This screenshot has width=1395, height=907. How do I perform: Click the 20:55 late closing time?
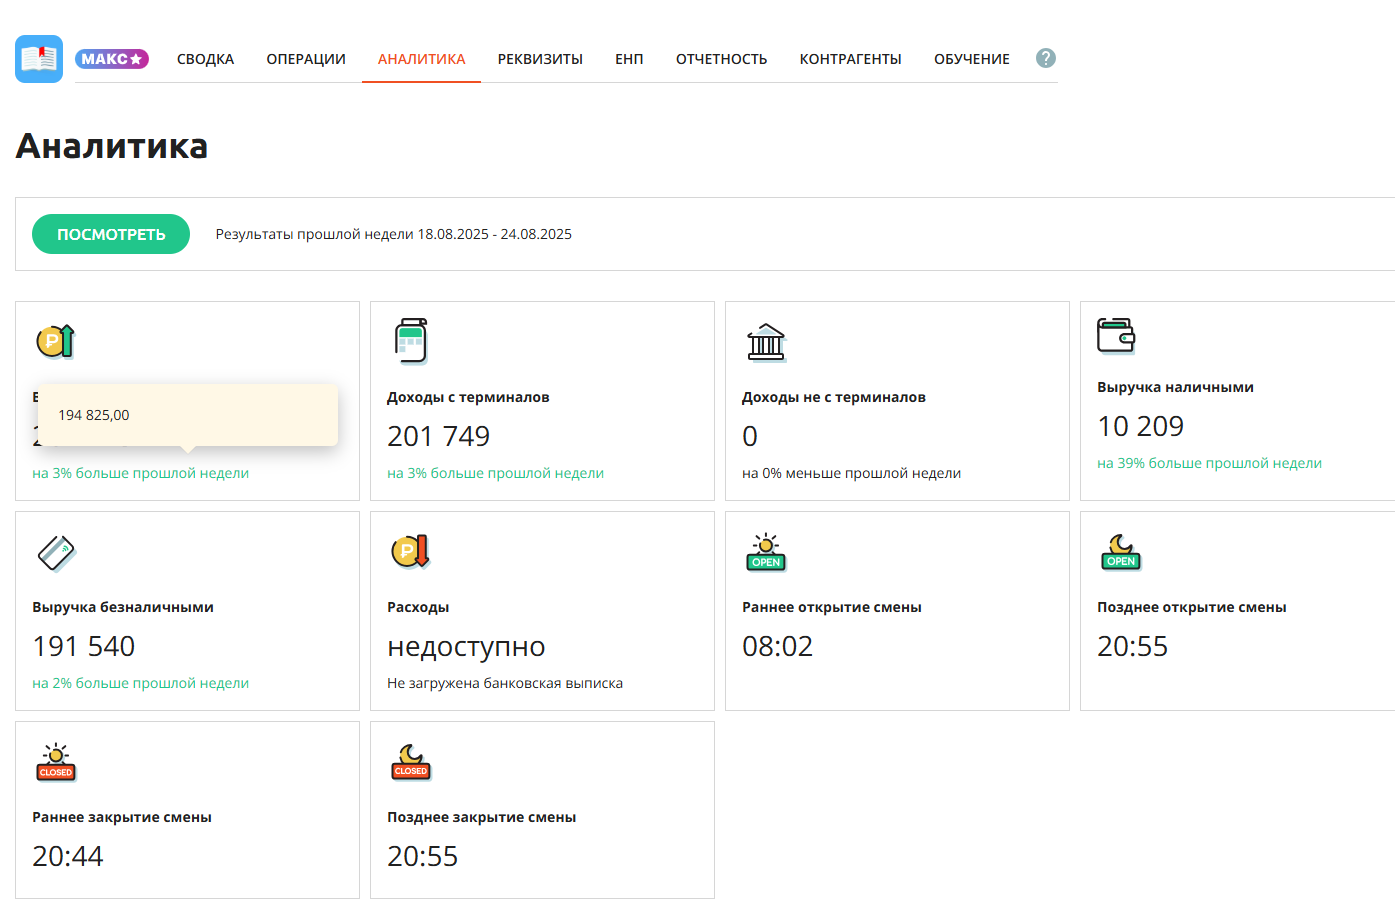[x=422, y=856]
